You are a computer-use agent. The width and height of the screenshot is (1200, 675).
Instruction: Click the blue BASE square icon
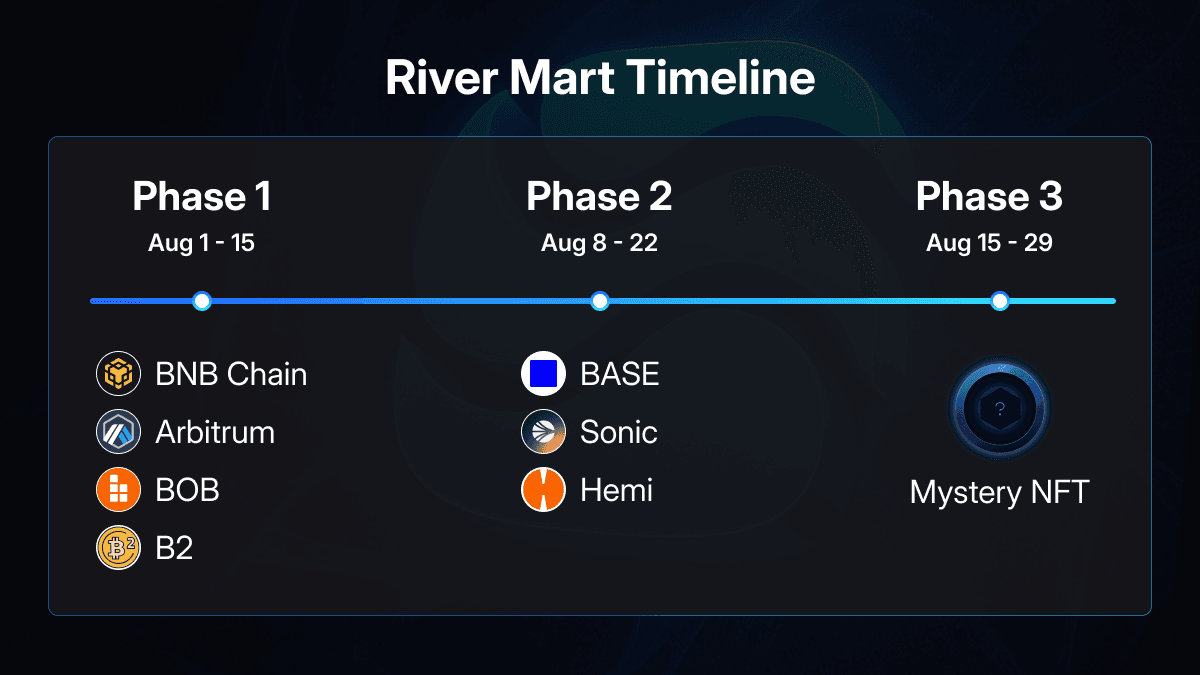pos(544,374)
